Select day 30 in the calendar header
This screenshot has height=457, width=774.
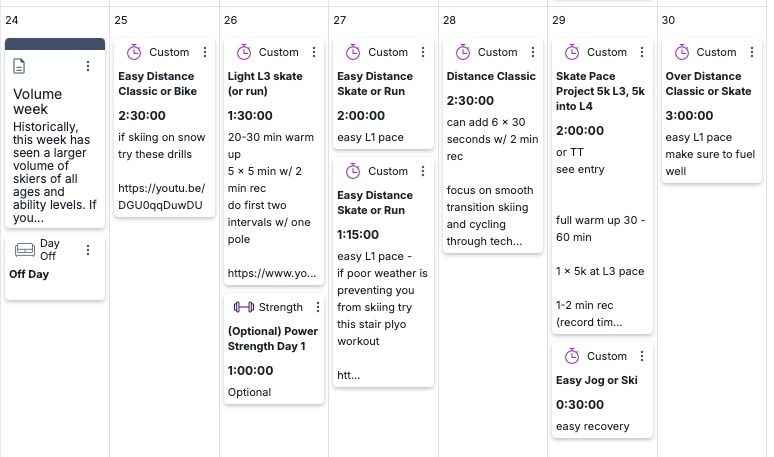pyautogui.click(x=668, y=20)
